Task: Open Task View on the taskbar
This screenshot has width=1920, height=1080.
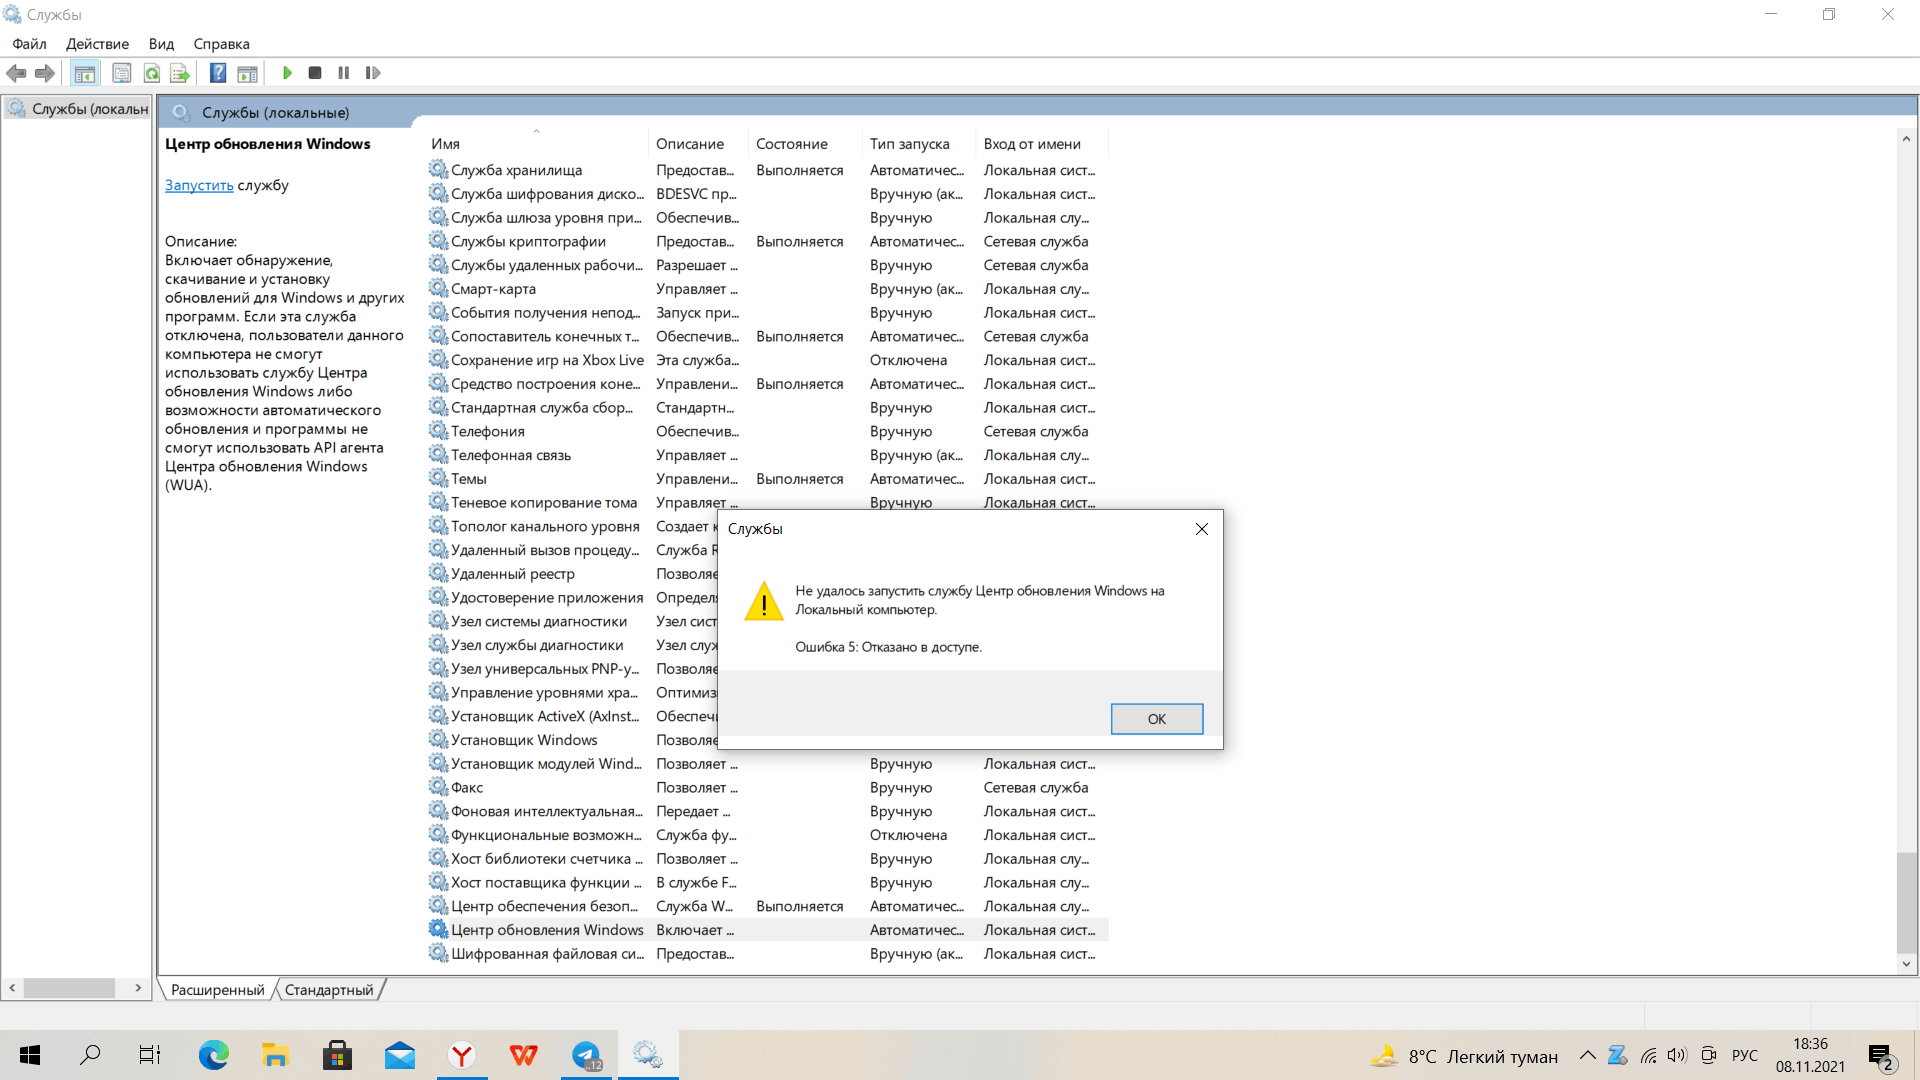Action: pyautogui.click(x=150, y=1055)
